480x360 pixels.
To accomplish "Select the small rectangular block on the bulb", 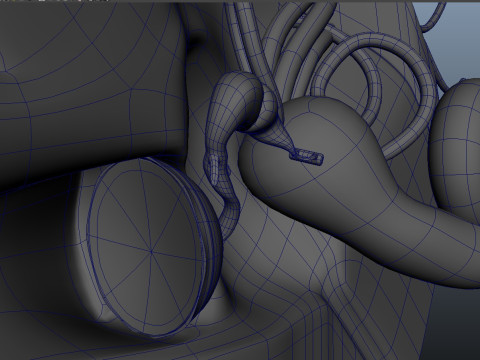I will tap(307, 157).
